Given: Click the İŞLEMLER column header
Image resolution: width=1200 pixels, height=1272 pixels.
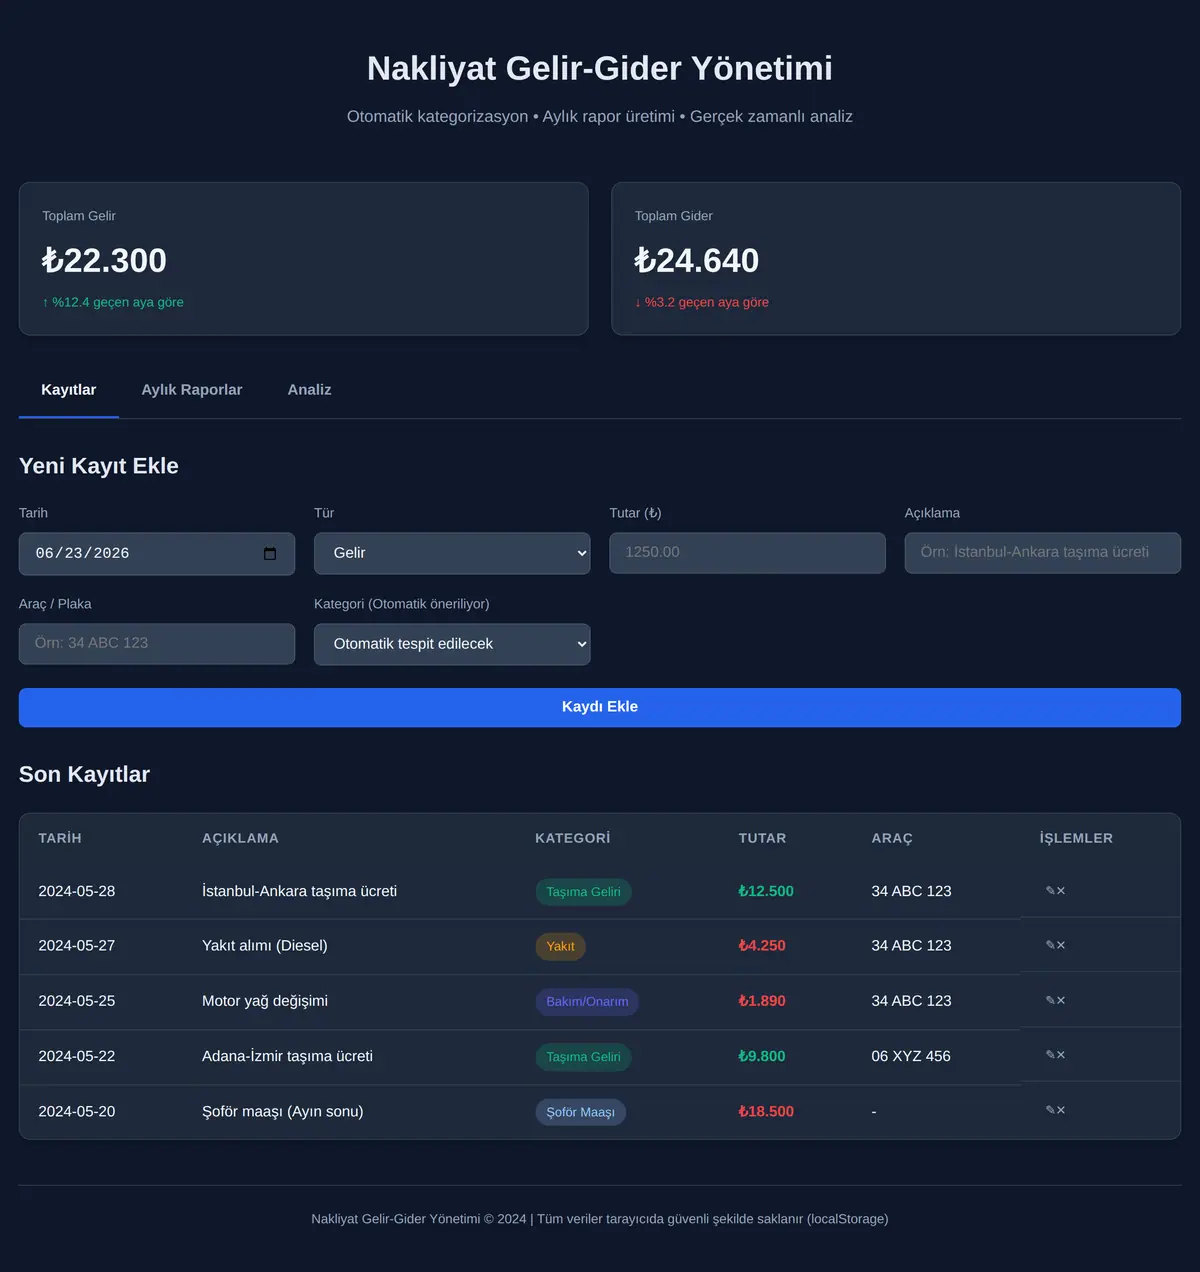Looking at the screenshot, I should (1076, 838).
